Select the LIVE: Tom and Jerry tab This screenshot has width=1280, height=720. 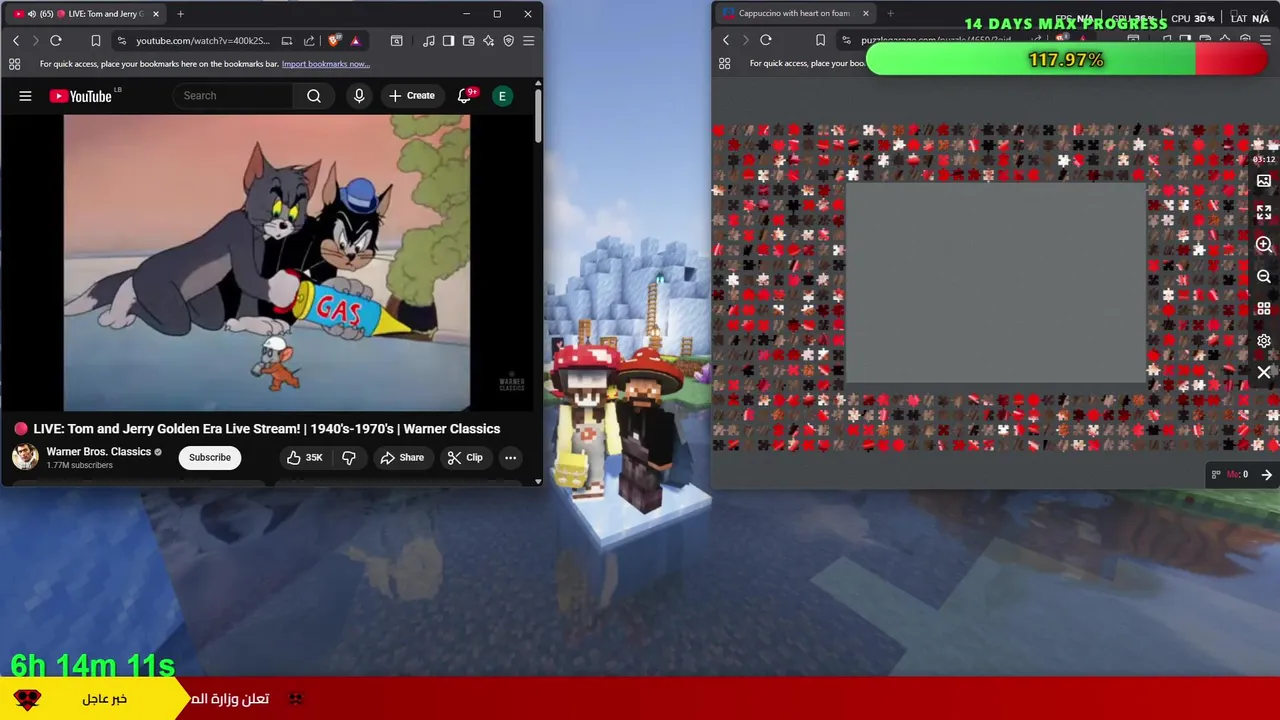85,14
